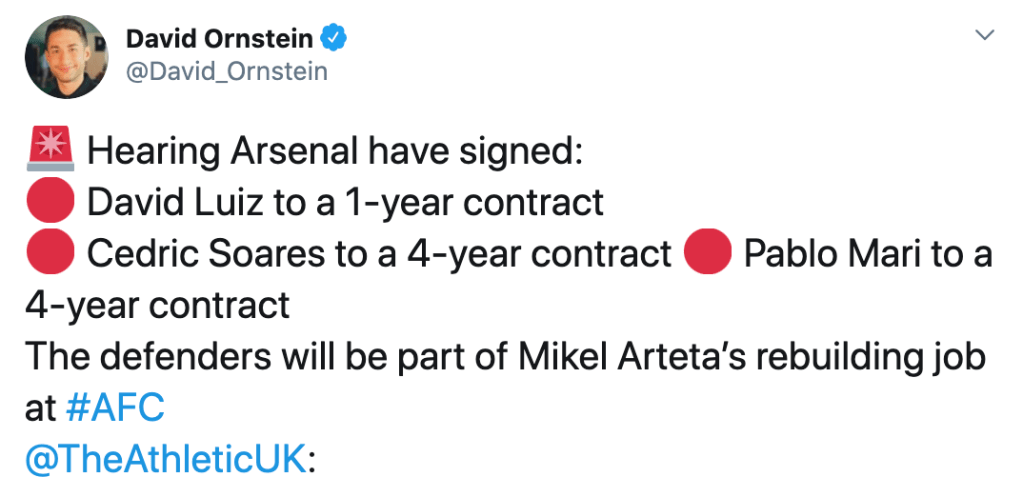This screenshot has height=497, width=1023.
Task: Open the @David_Ornstein handle
Action: click(x=226, y=71)
